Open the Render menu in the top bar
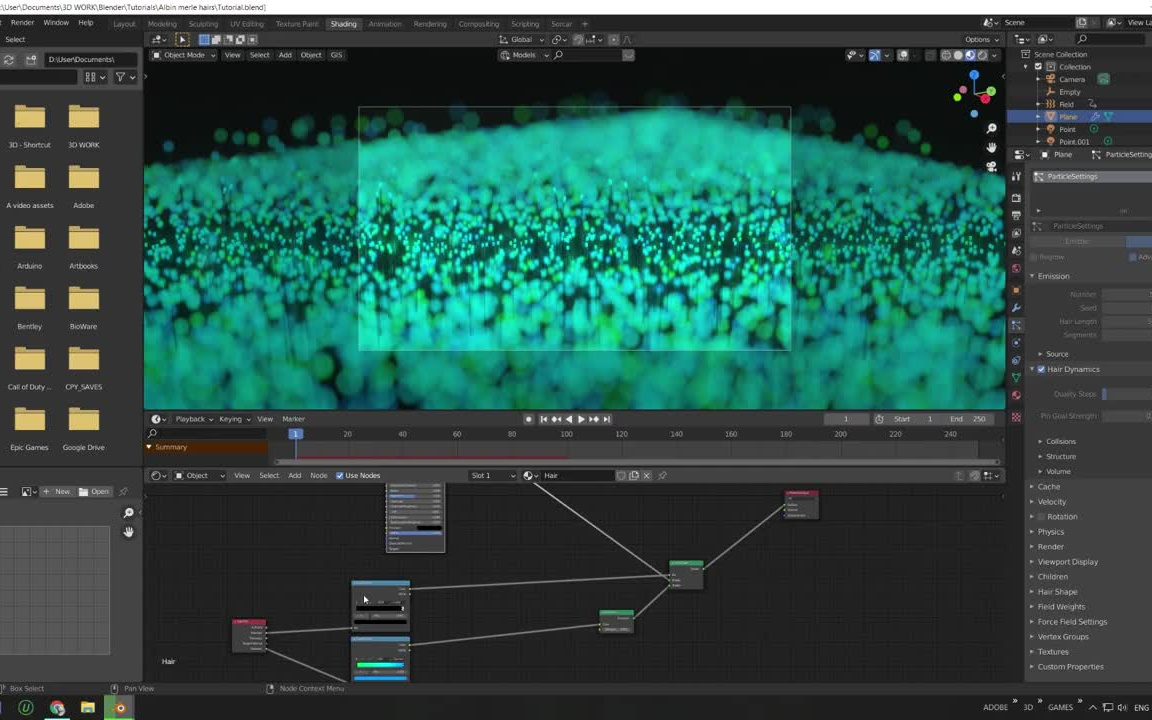The height and width of the screenshot is (720, 1152). [22, 24]
